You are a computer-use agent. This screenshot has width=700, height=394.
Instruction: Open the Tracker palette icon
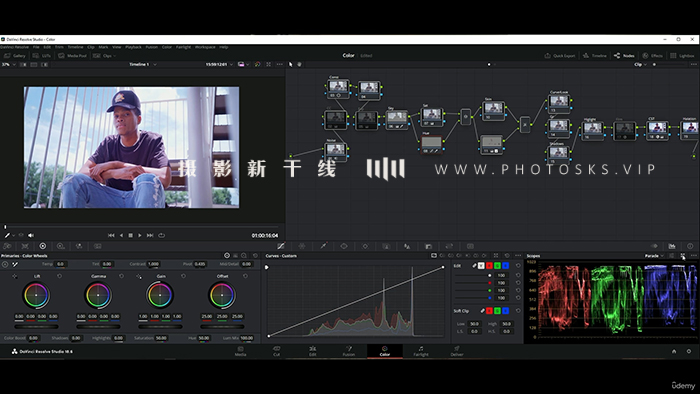(365, 246)
